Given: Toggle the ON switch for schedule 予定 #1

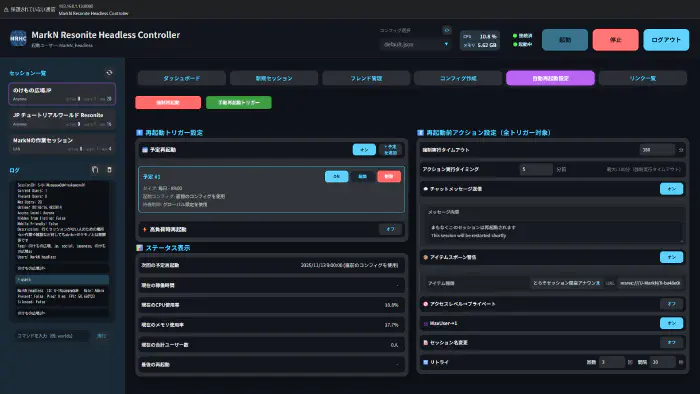Looking at the screenshot, I should (x=337, y=176).
